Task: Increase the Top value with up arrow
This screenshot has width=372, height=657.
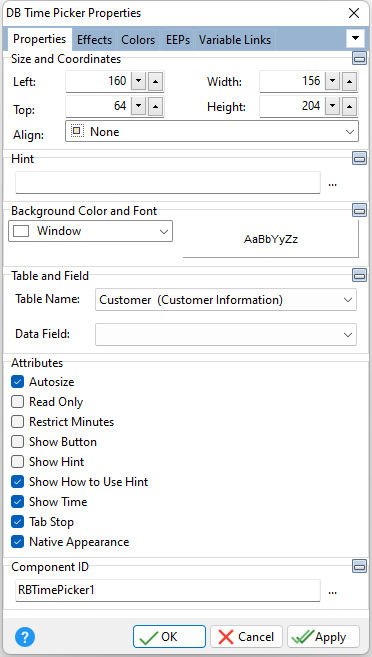Action: coord(155,107)
